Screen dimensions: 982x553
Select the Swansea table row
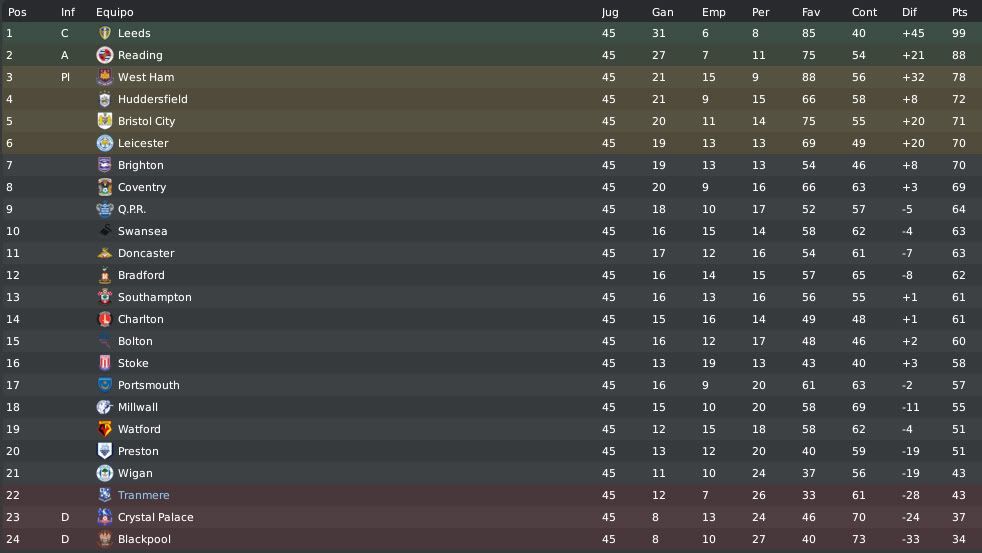491,231
